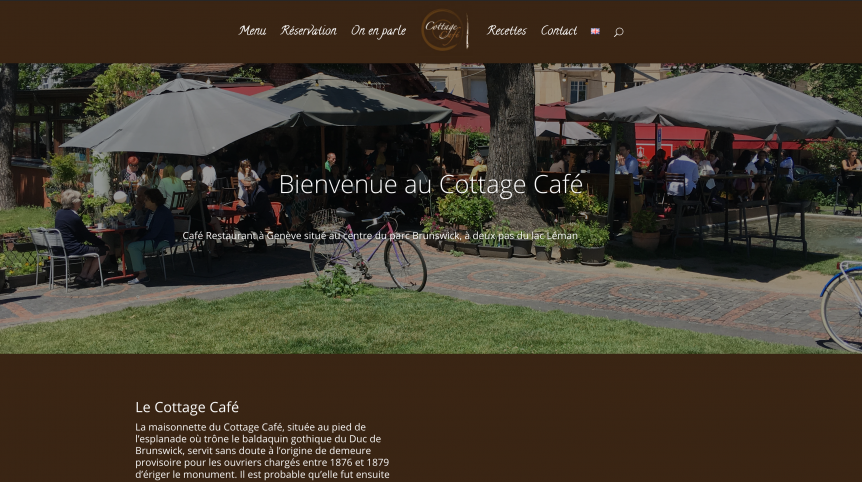Click the blue bicycle wheel at photo edge
This screenshot has width=862, height=482.
(x=842, y=306)
